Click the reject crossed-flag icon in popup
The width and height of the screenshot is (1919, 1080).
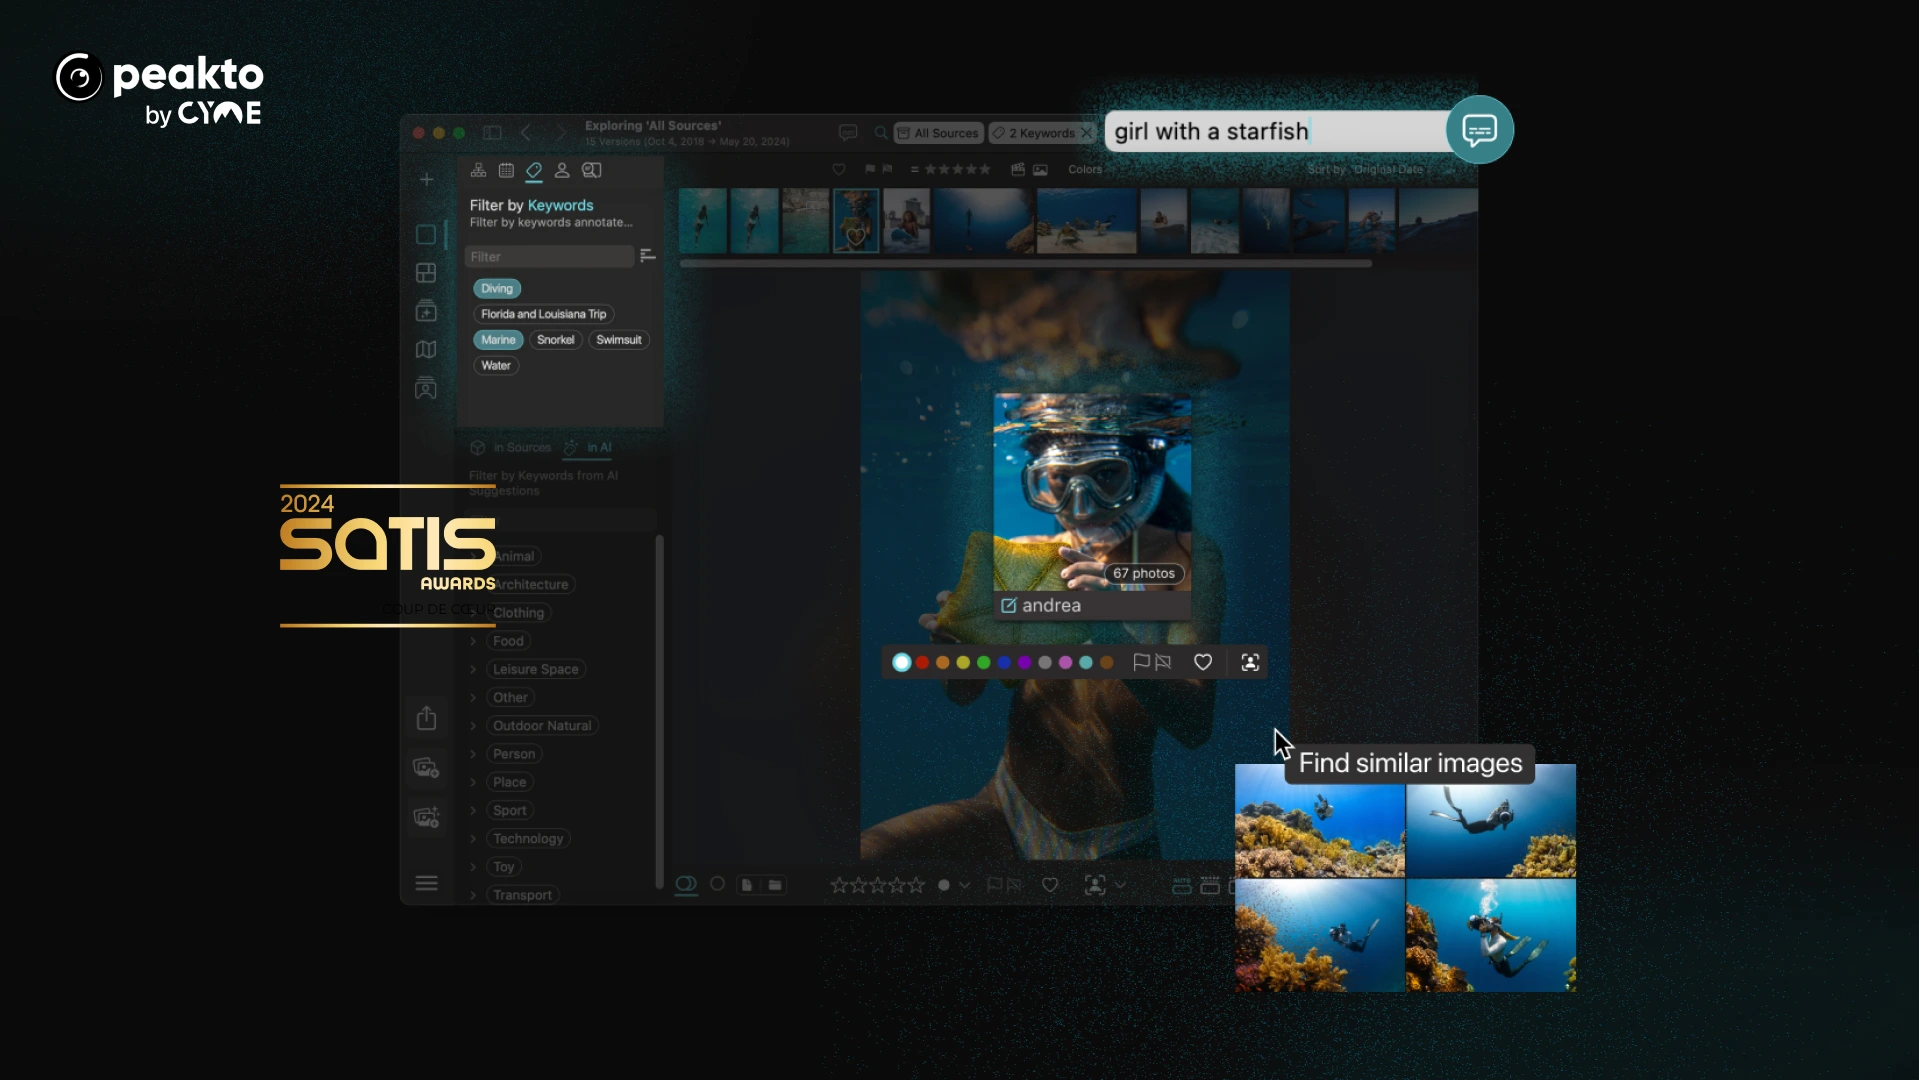tap(1163, 662)
